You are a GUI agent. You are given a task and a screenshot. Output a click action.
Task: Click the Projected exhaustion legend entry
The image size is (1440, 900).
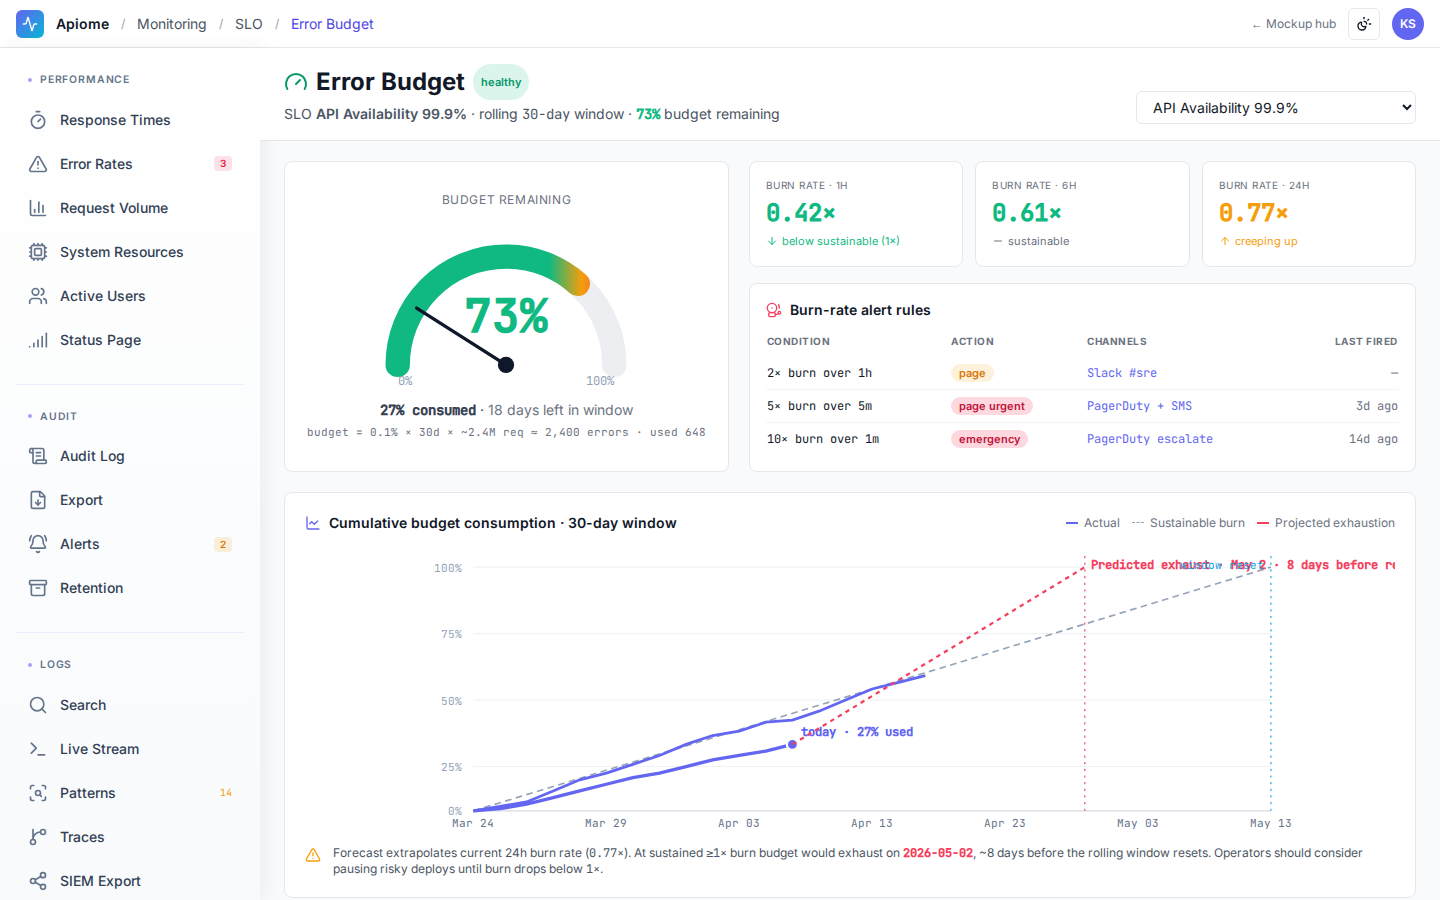(1326, 523)
